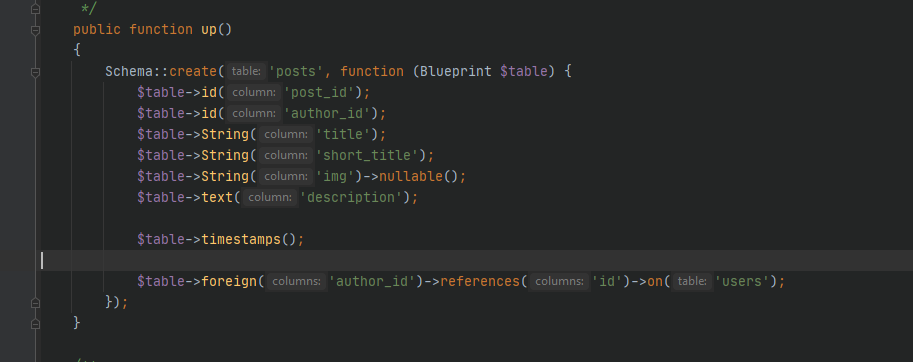Click the text( method on description line
This screenshot has width=913, height=362.
217,197
